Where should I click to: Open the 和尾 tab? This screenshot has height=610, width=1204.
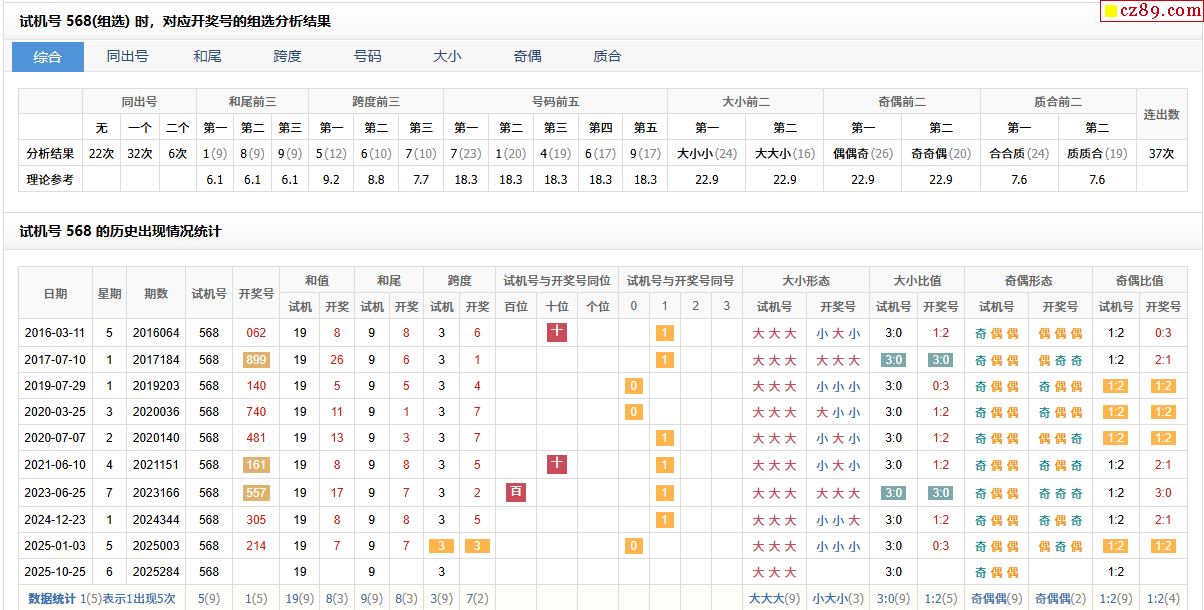(x=207, y=56)
